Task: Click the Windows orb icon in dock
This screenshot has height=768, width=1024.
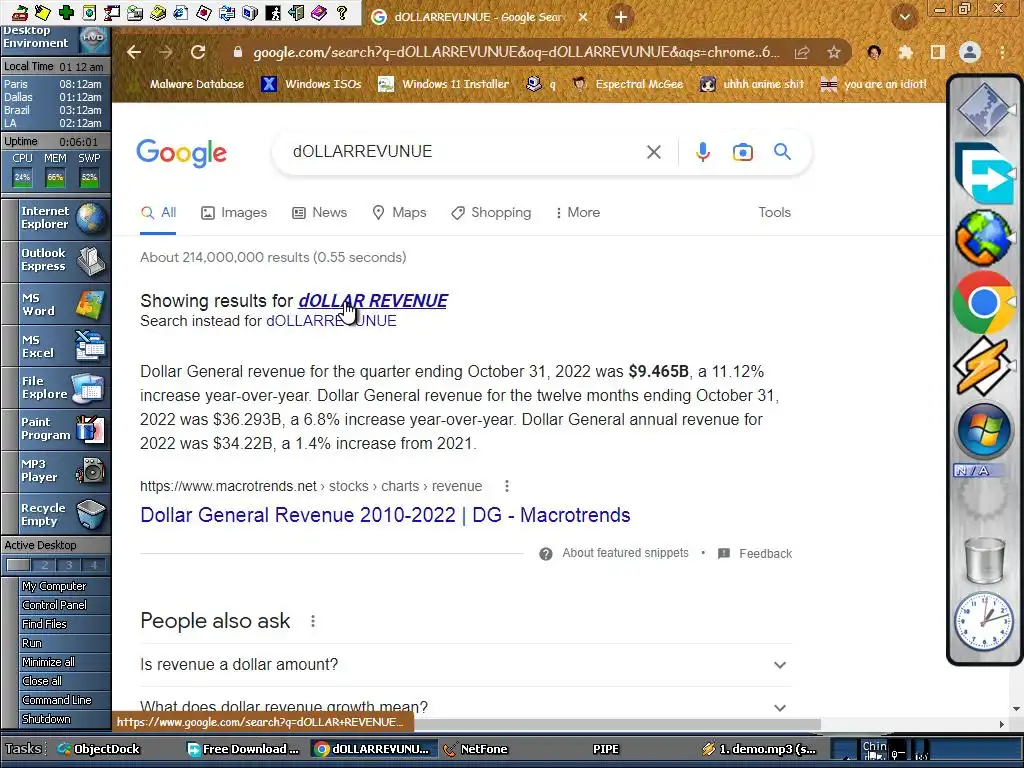Action: (x=984, y=432)
